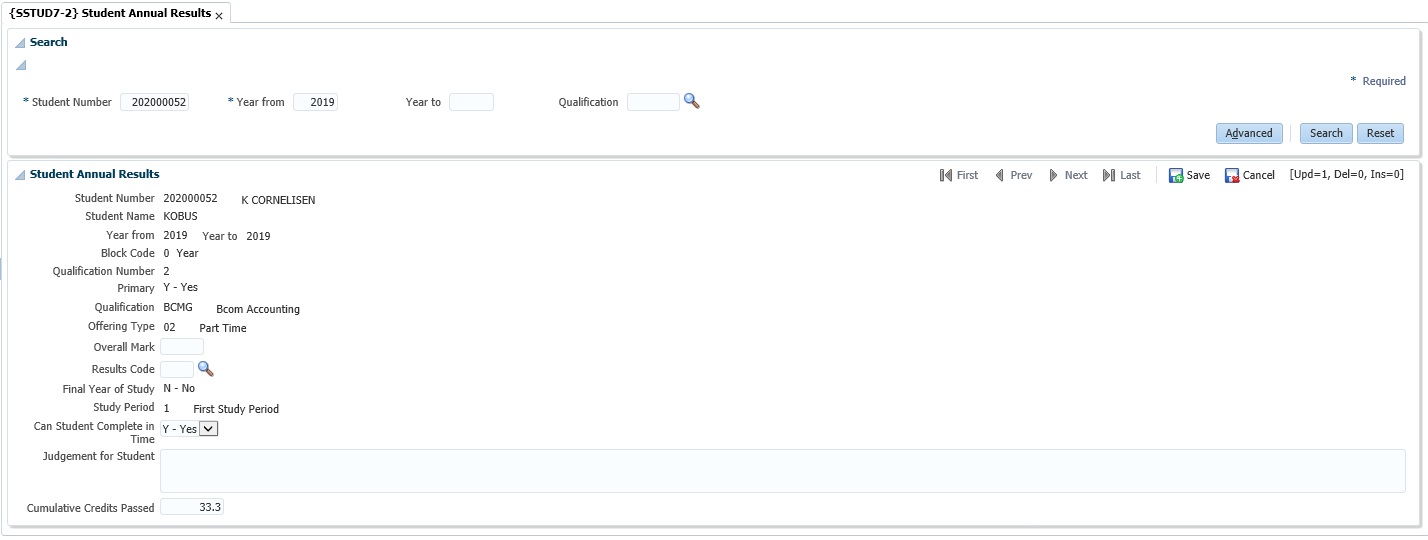The width and height of the screenshot is (1428, 540).
Task: Cancel changes to the record
Action: 1249,175
